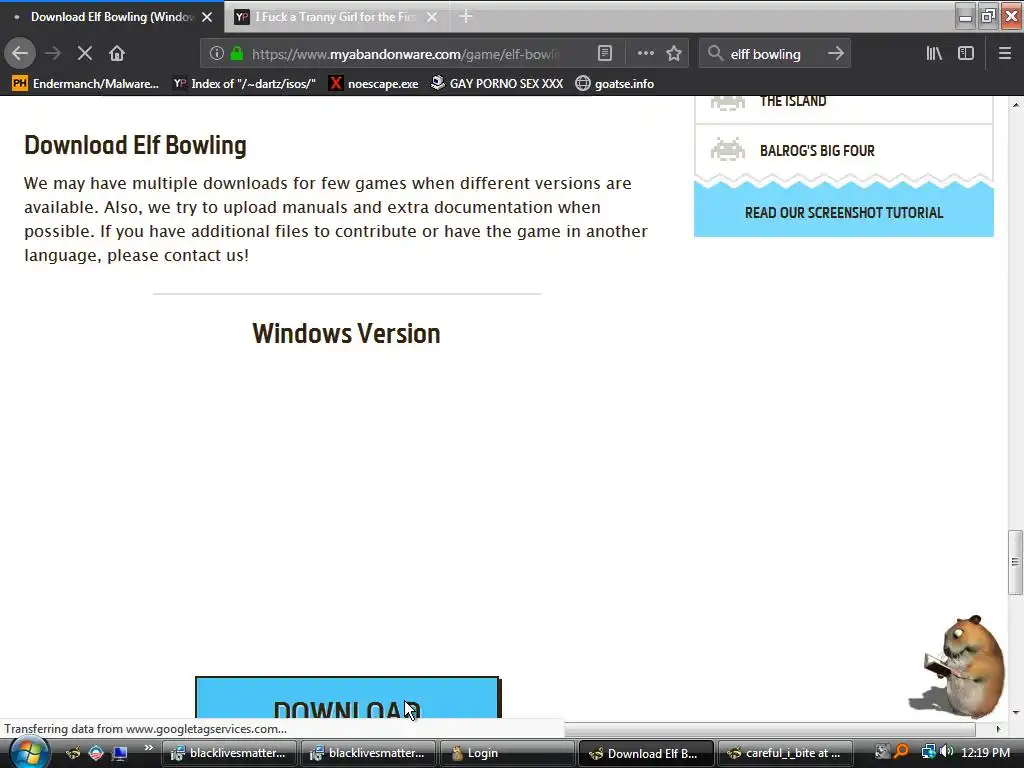Click the 'Download Elf Bowling' heading
The image size is (1024, 768).
click(135, 145)
